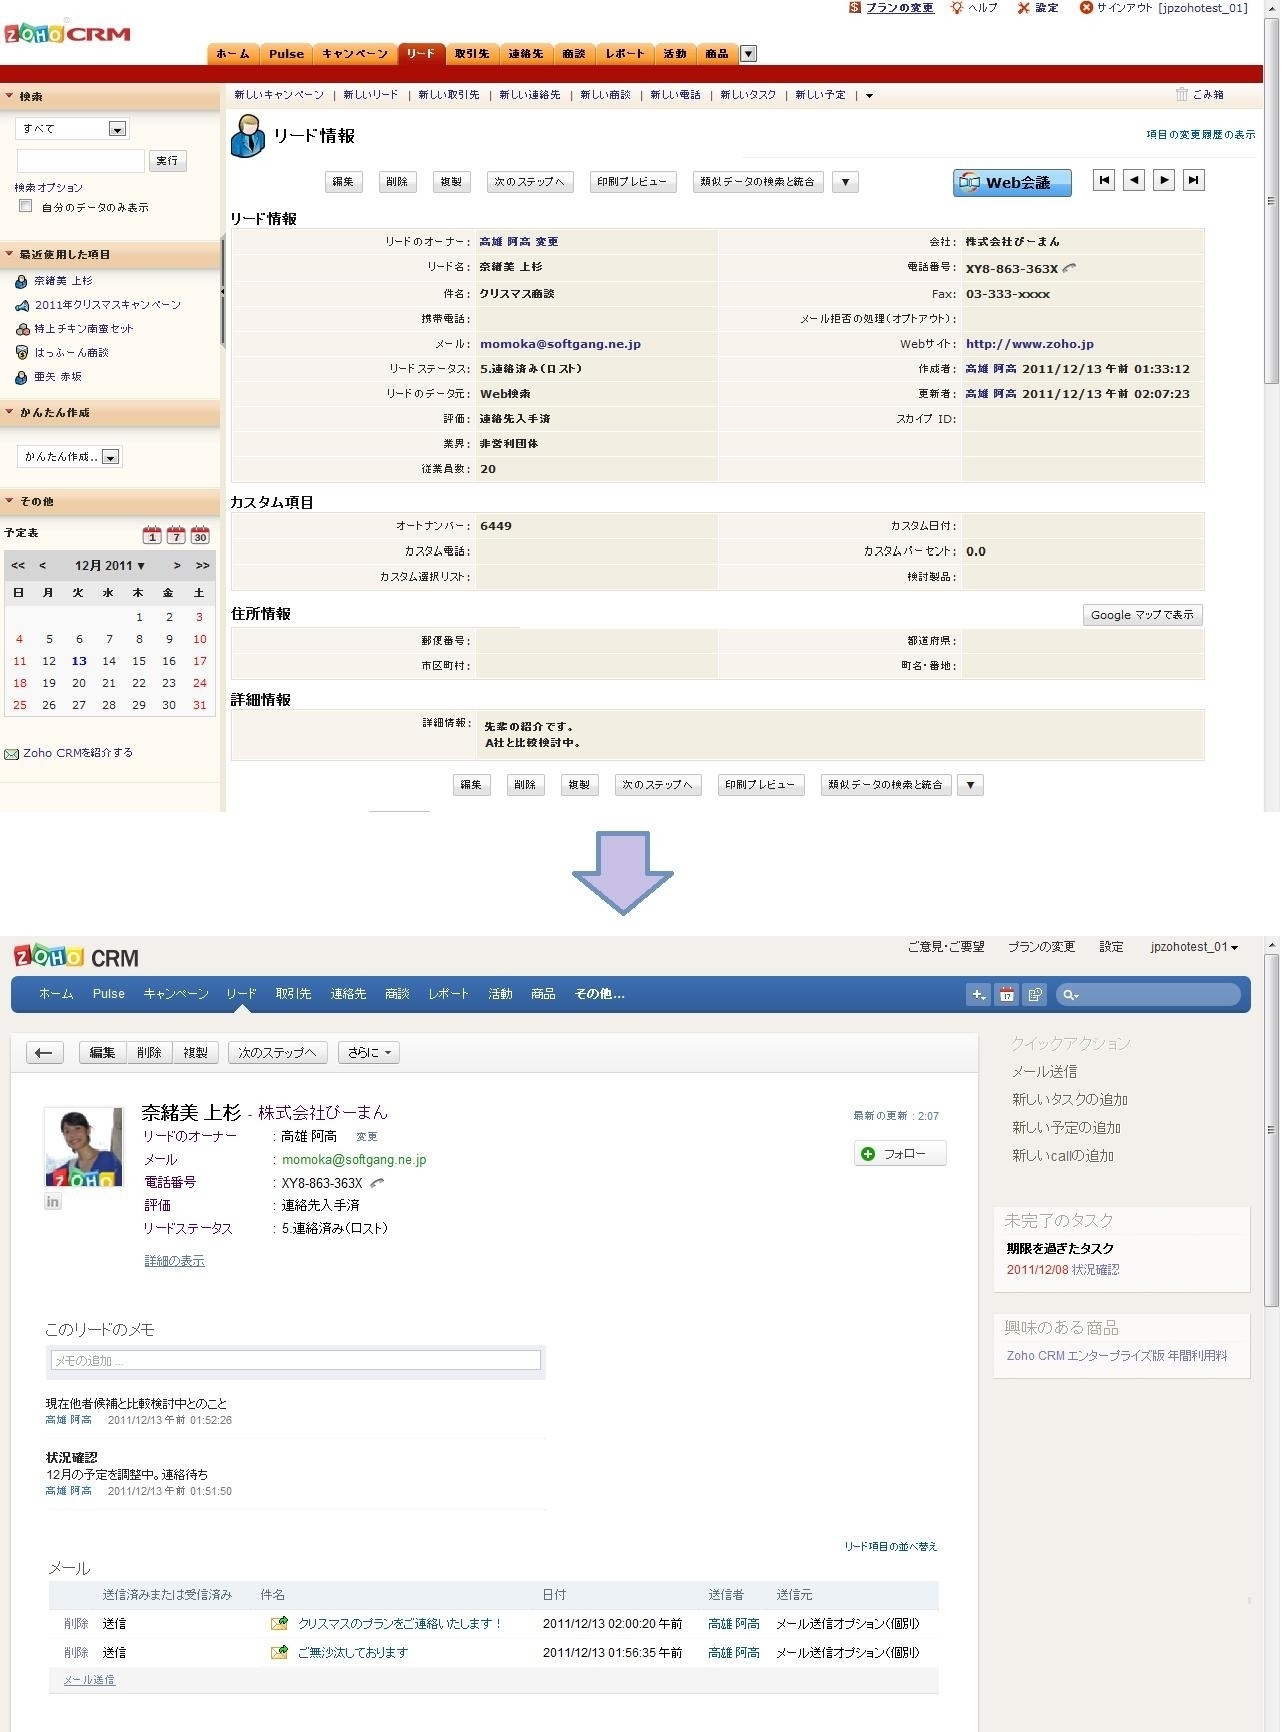The image size is (1288, 1732).
Task: Open the day view calendar icon
Action: [152, 534]
